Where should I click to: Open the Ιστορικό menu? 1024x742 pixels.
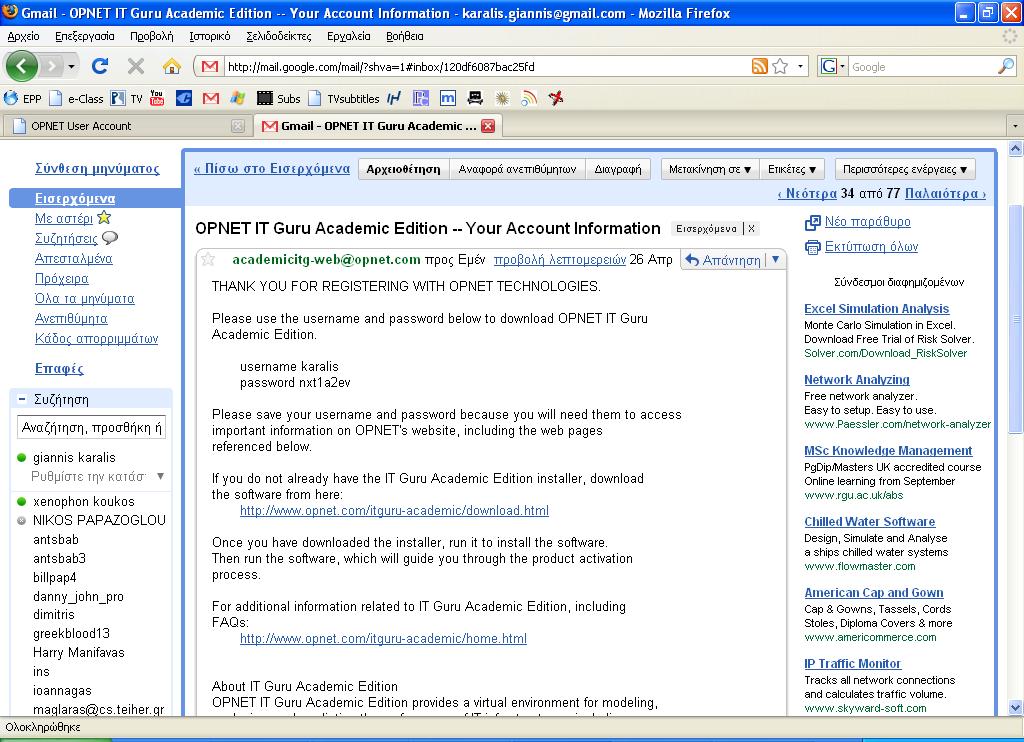pos(210,36)
